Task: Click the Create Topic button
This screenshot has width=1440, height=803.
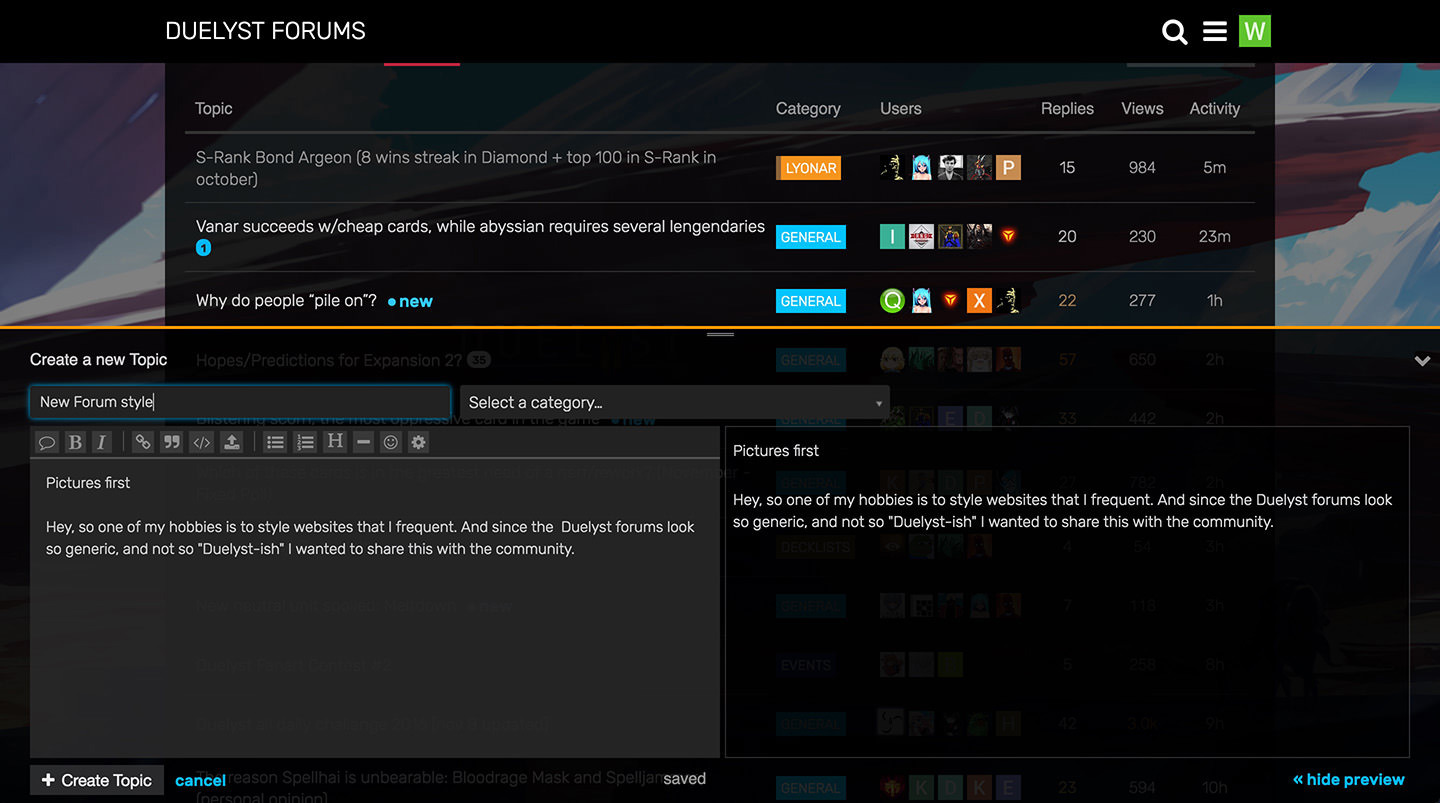Action: point(97,780)
